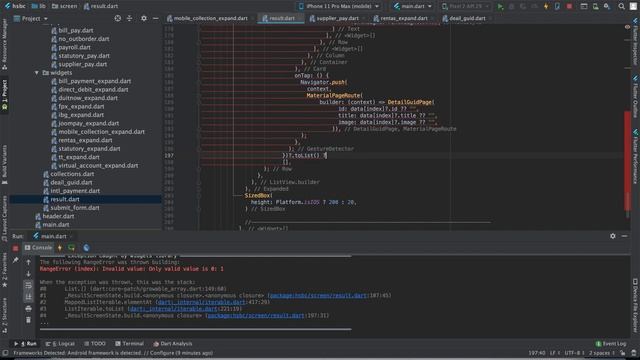Run the app with the green play icon
This screenshot has height=360, width=640.
click(500, 6)
